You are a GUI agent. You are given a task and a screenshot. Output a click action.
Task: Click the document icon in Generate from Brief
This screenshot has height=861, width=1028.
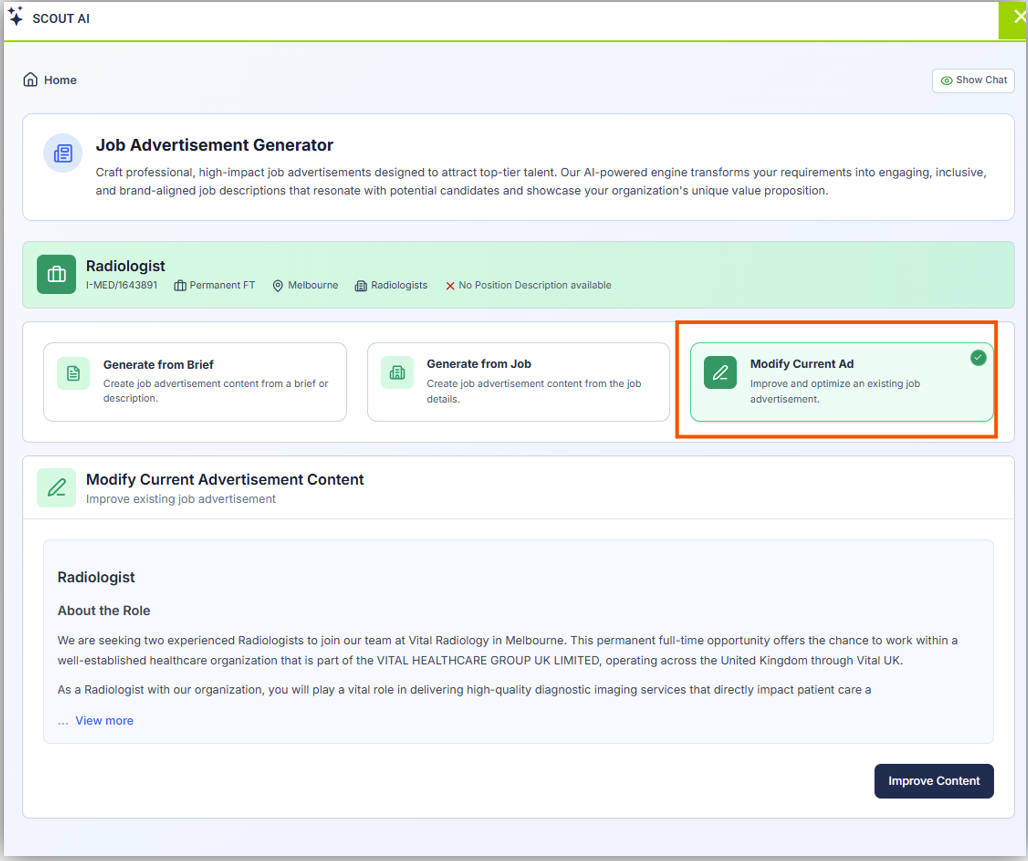[x=73, y=373]
